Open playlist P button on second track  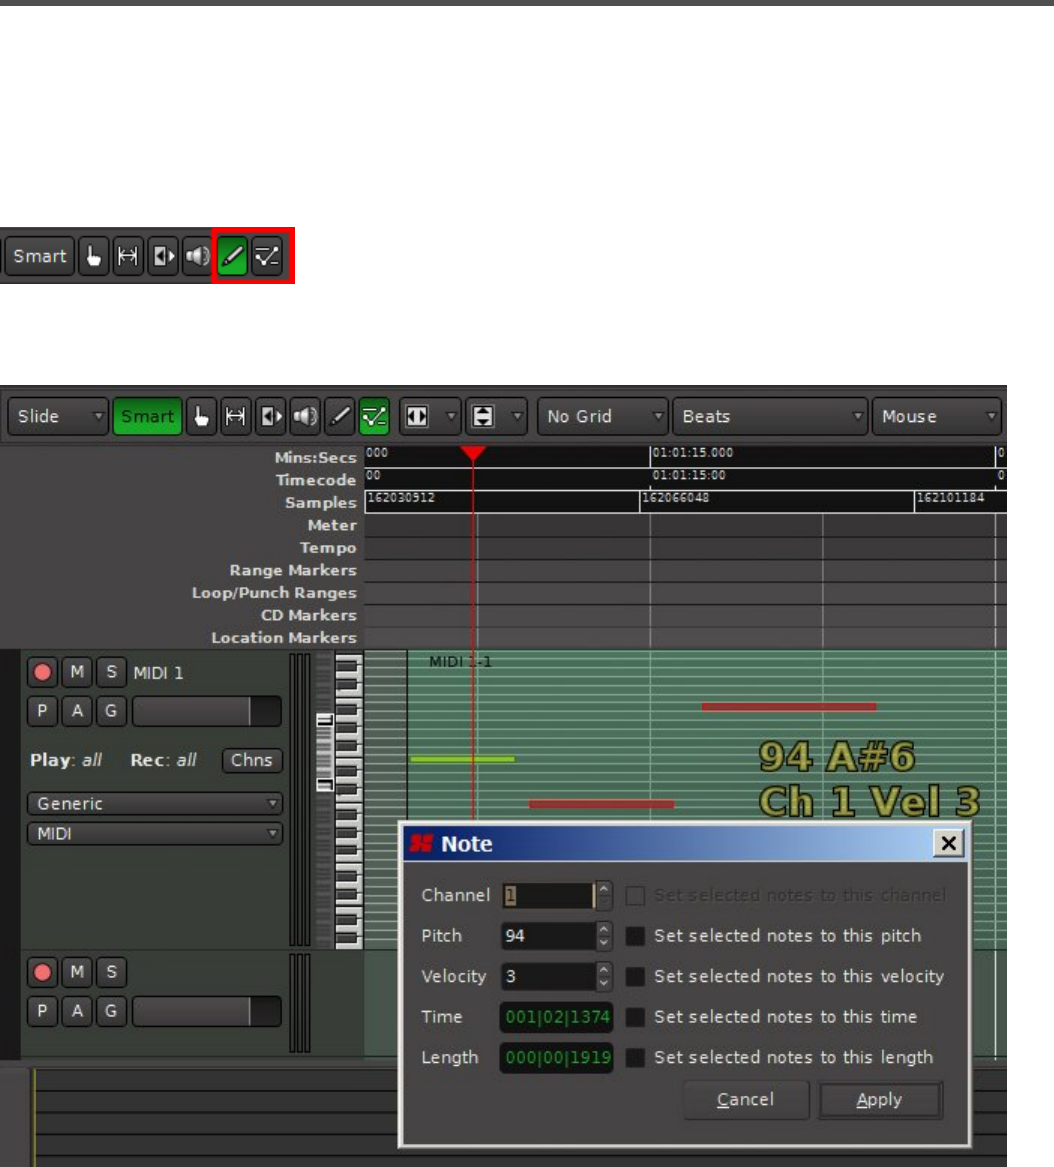point(42,1011)
